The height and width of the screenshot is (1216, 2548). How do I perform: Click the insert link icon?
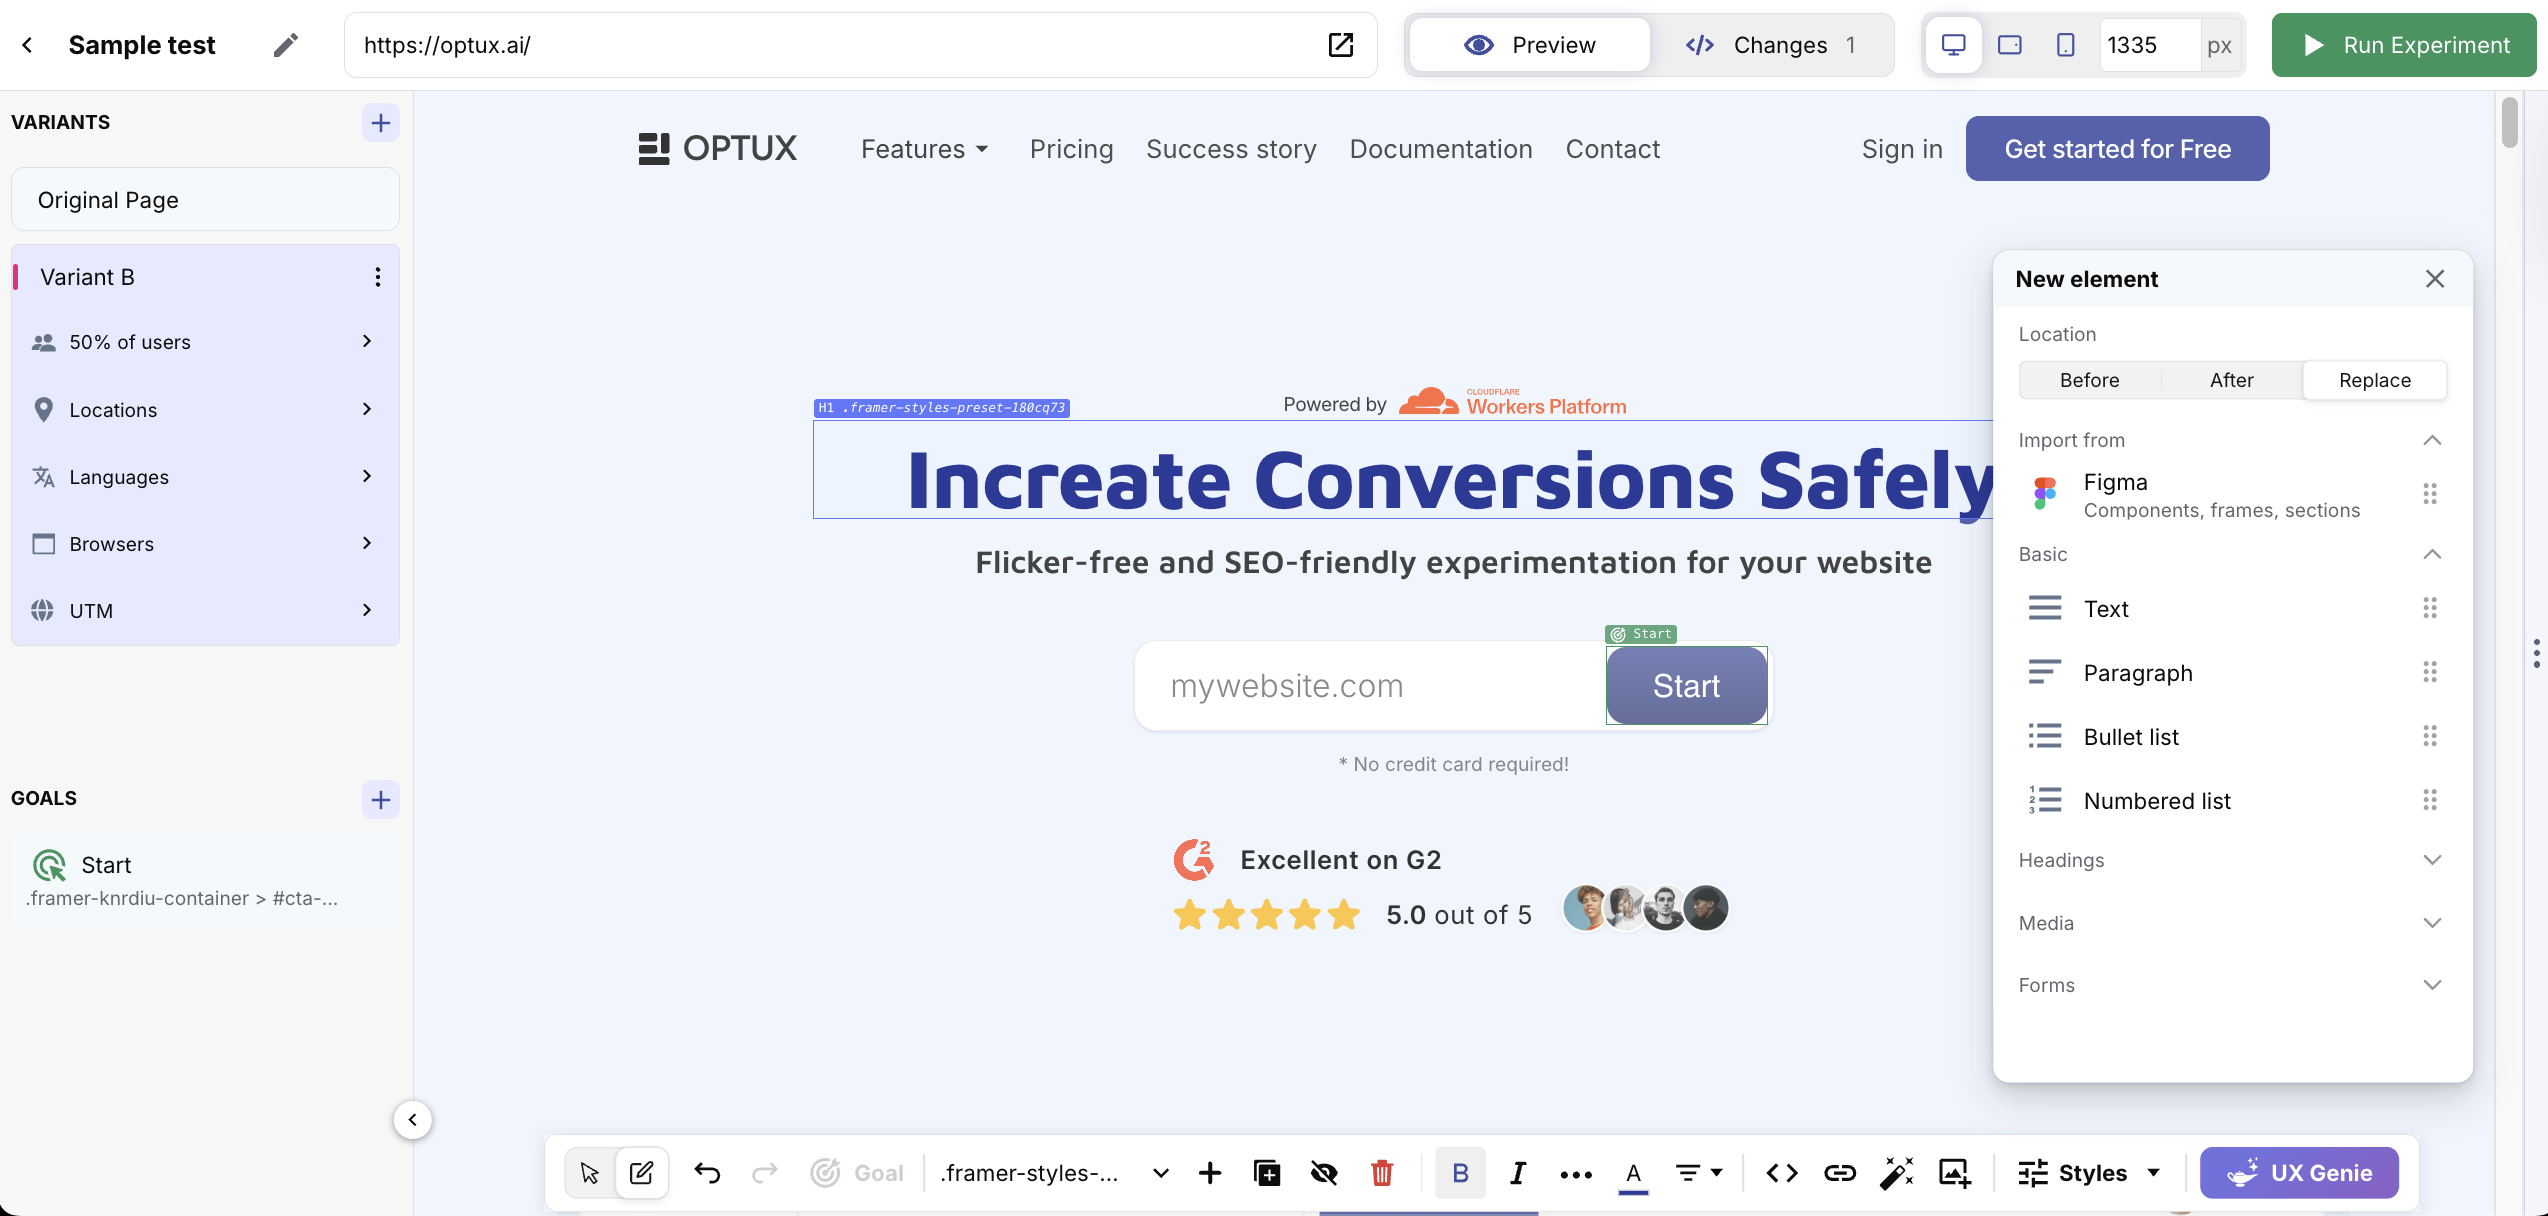[1839, 1173]
